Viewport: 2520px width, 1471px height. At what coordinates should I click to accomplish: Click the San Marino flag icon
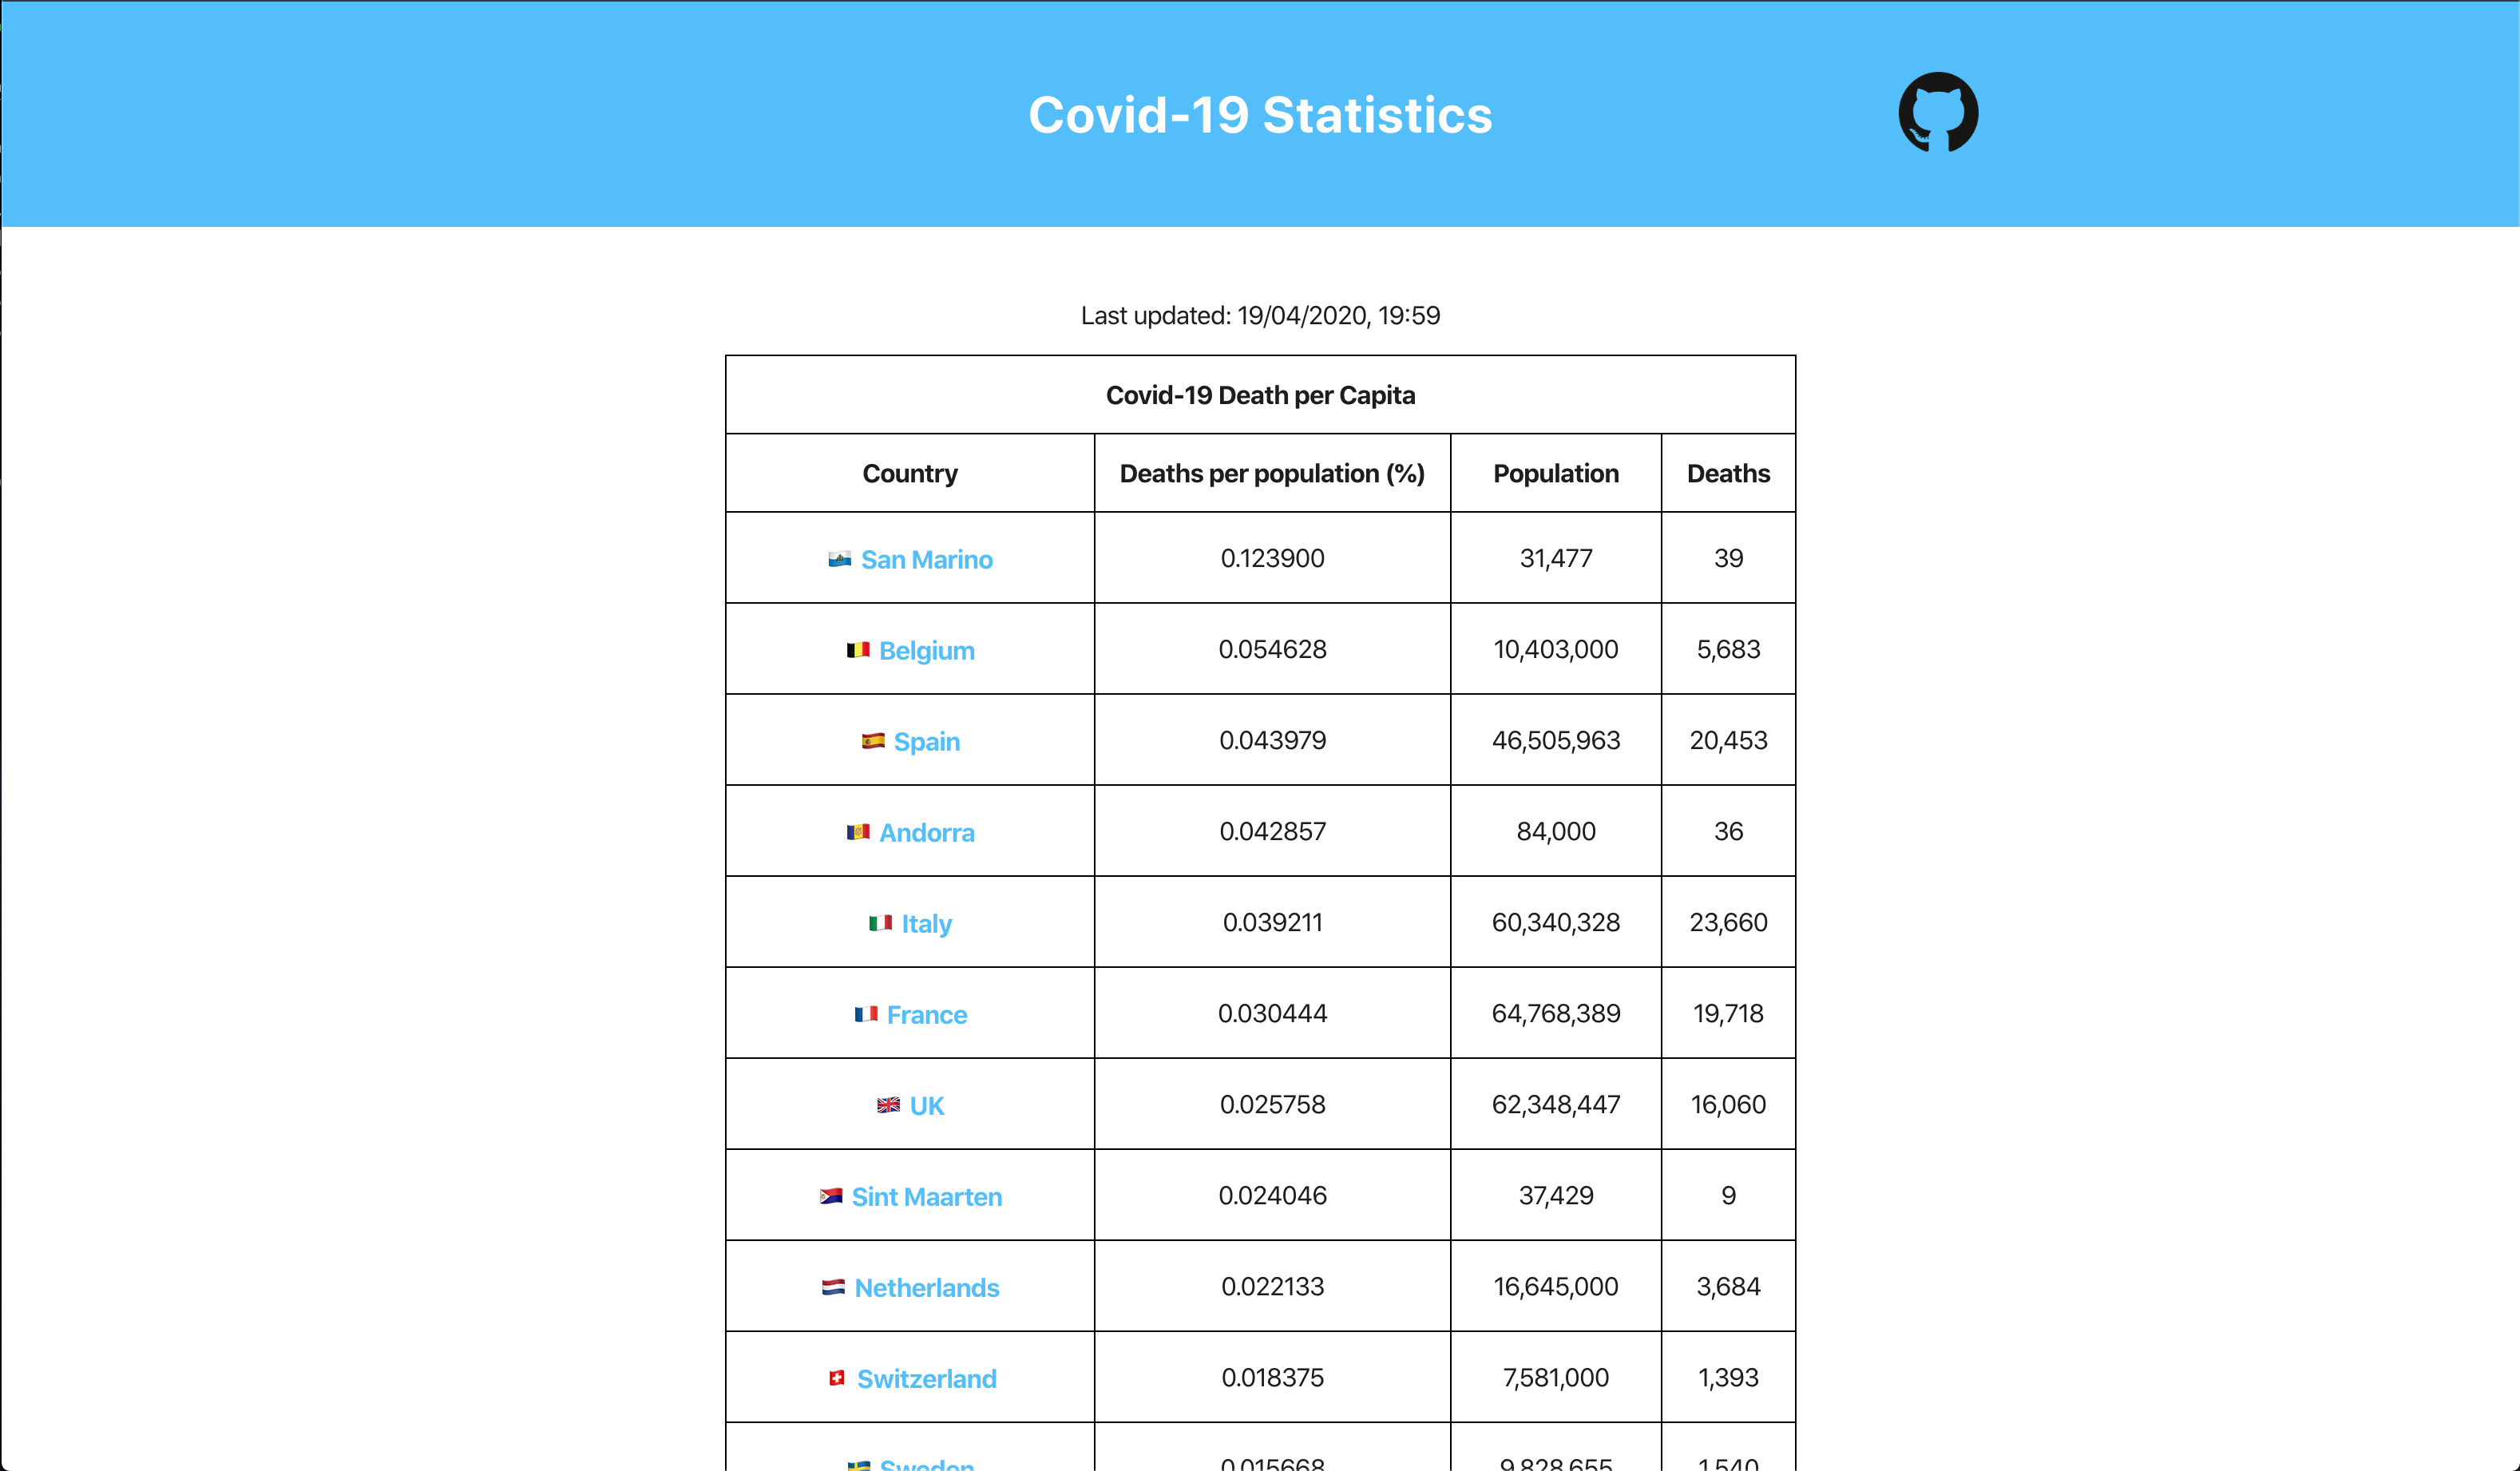(839, 559)
